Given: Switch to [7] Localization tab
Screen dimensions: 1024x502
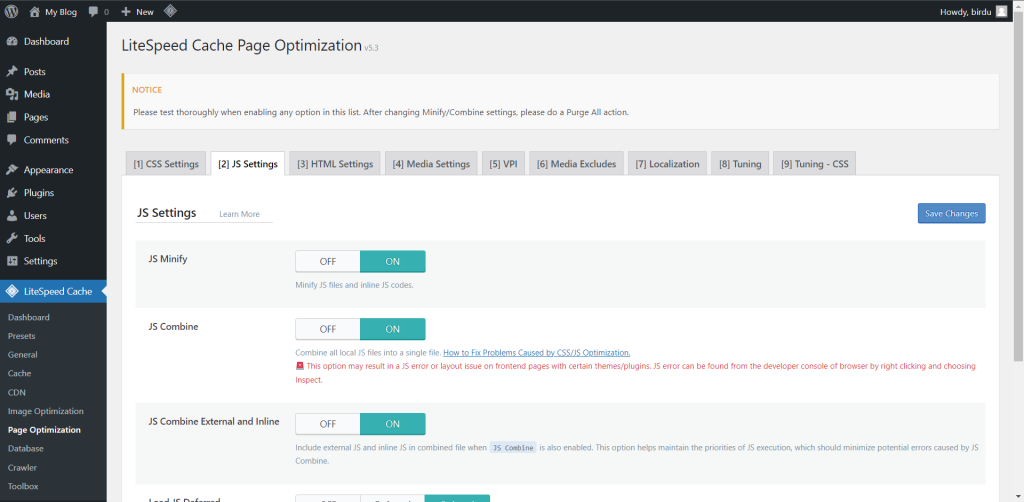Looking at the screenshot, I should [667, 164].
